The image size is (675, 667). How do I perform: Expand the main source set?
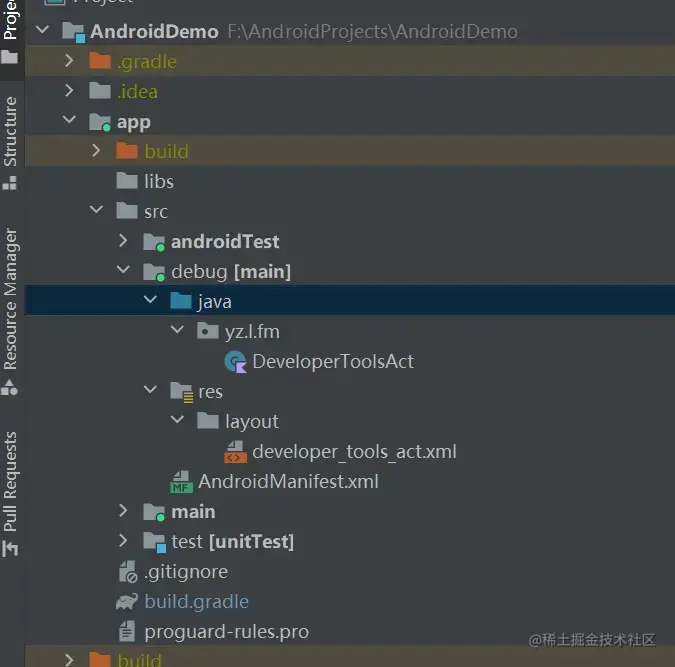123,511
